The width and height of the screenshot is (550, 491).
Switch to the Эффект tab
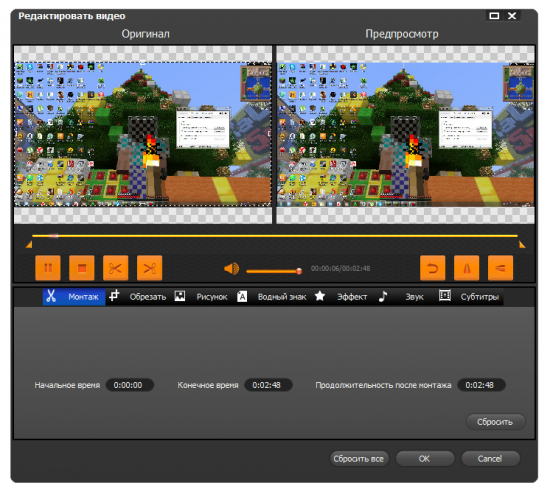click(x=341, y=297)
